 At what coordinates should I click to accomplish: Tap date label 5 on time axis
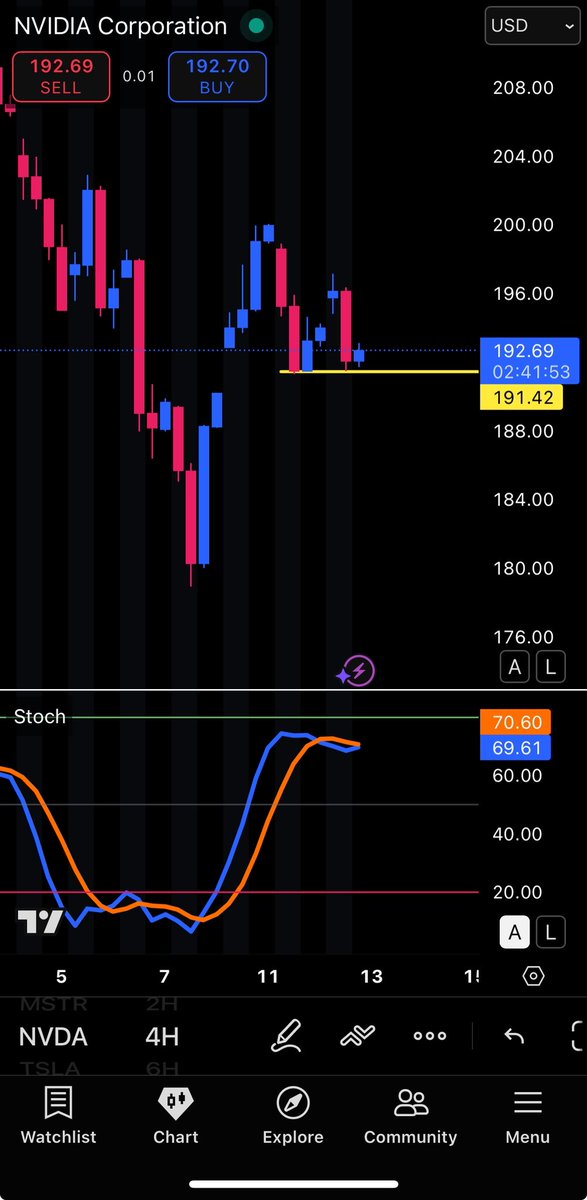pyautogui.click(x=61, y=977)
